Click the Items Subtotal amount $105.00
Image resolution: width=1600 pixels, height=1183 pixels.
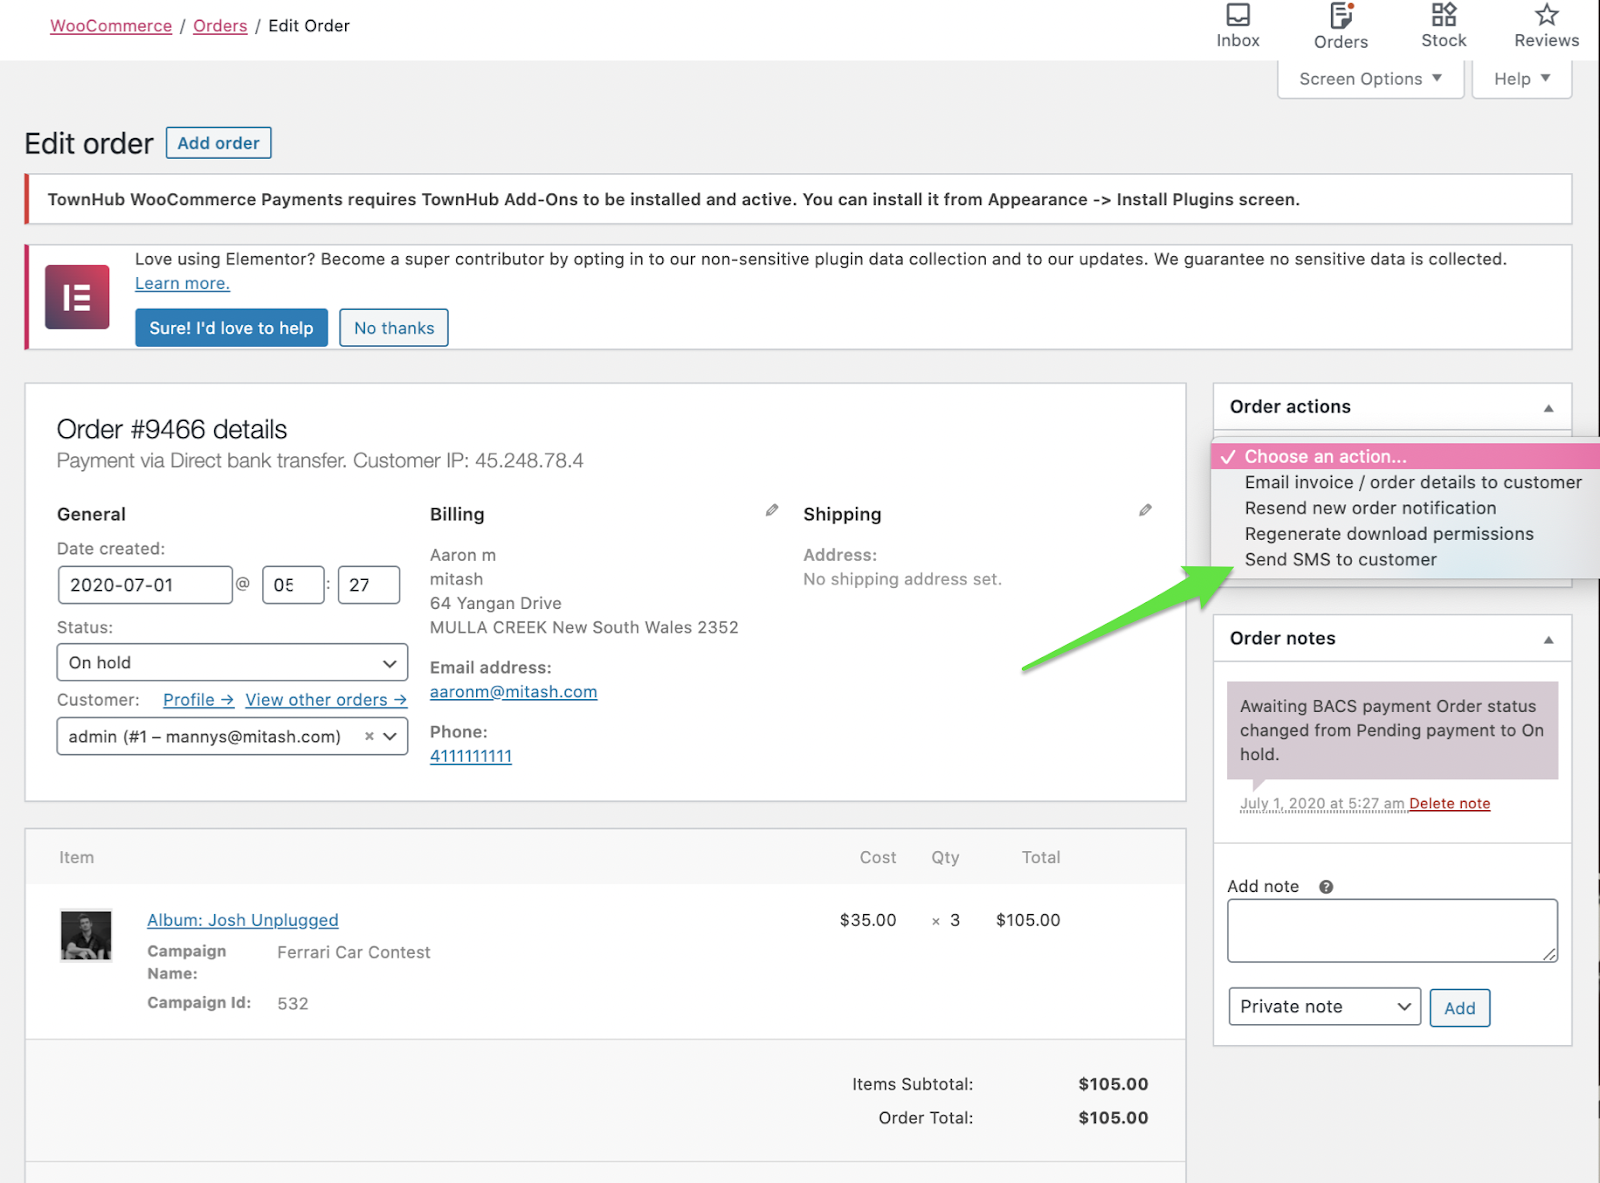(x=1113, y=1084)
